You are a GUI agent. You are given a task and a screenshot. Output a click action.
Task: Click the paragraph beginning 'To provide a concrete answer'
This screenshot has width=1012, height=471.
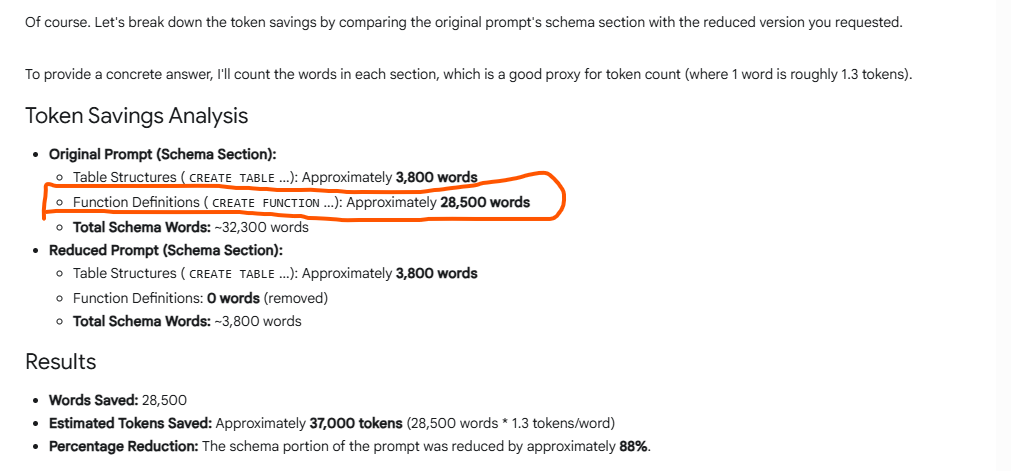pos(469,74)
